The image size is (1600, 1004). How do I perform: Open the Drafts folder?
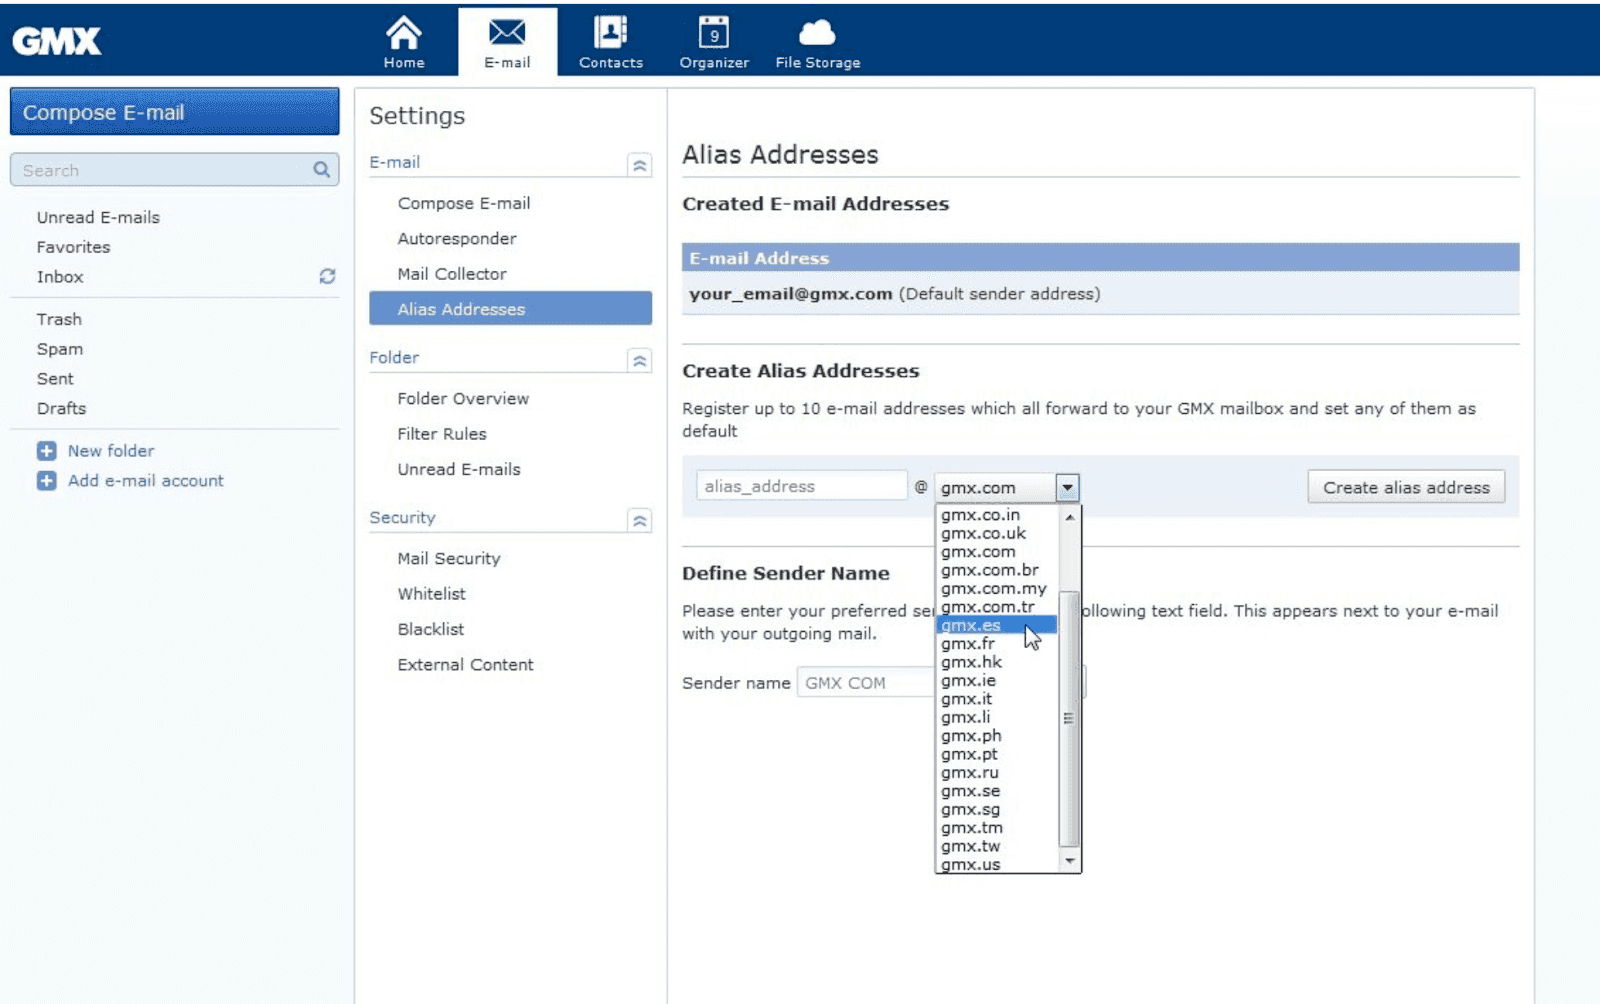61,408
